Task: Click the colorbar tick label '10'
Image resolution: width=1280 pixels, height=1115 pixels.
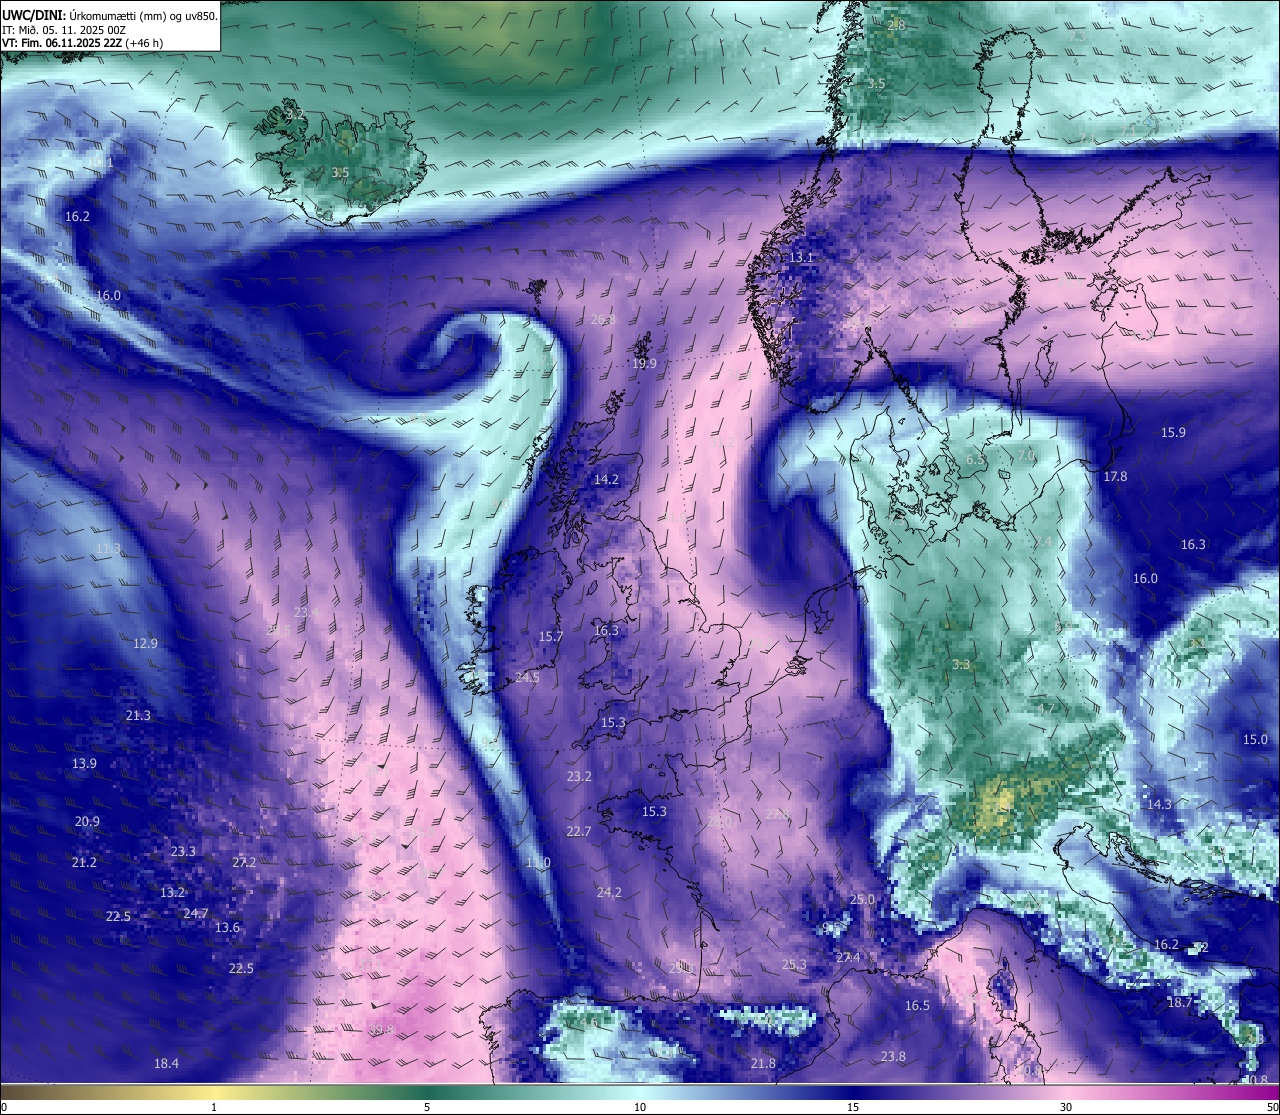Action: [640, 1107]
